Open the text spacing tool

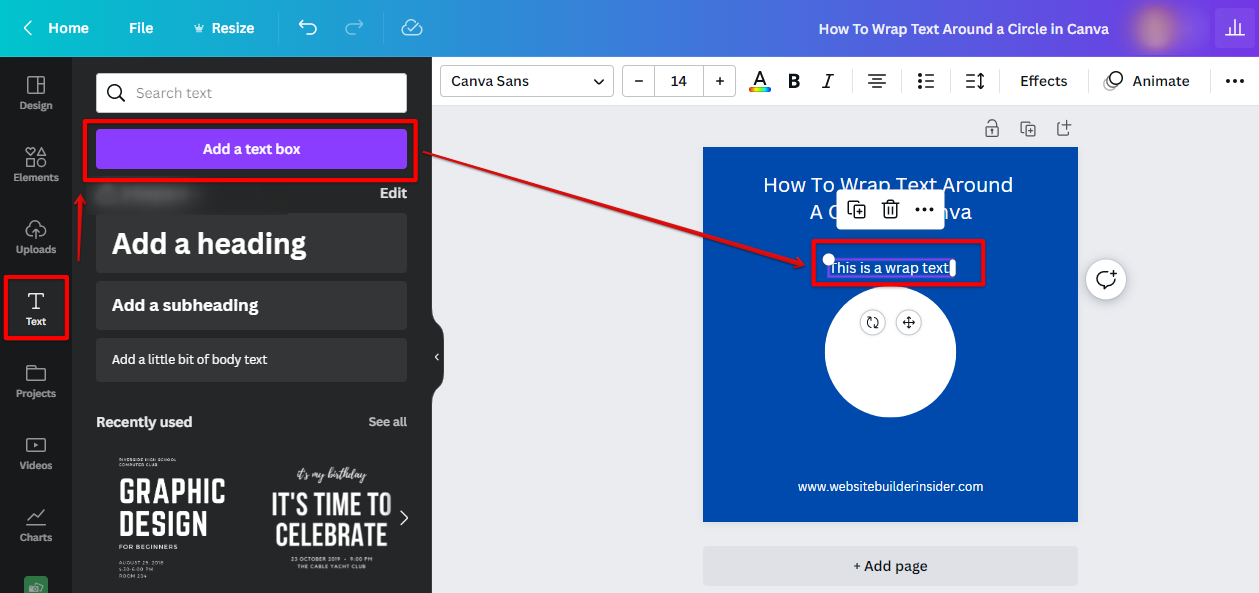[974, 81]
